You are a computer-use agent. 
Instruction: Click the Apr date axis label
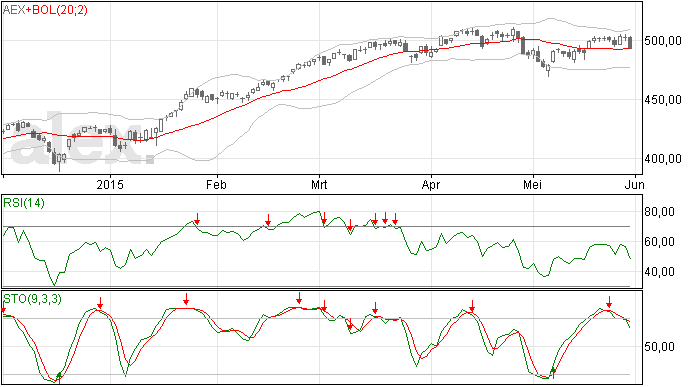(431, 184)
